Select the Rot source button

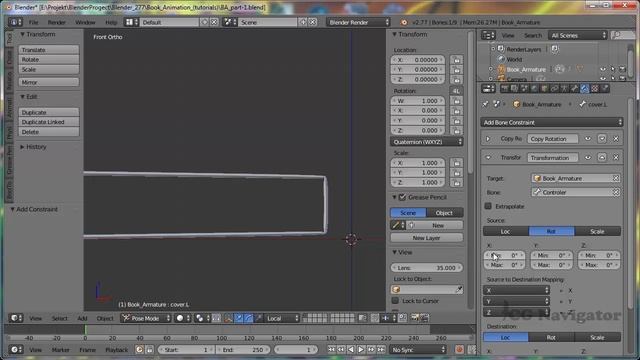(551, 231)
